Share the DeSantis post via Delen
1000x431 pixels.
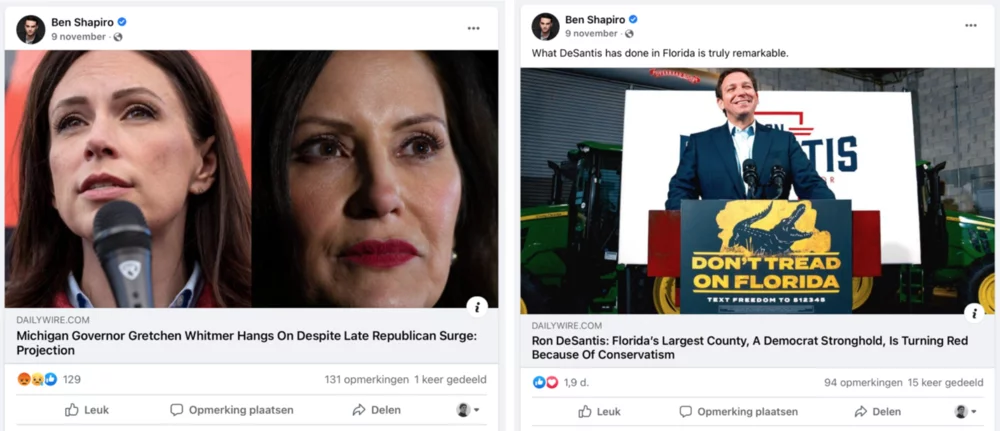click(x=878, y=412)
